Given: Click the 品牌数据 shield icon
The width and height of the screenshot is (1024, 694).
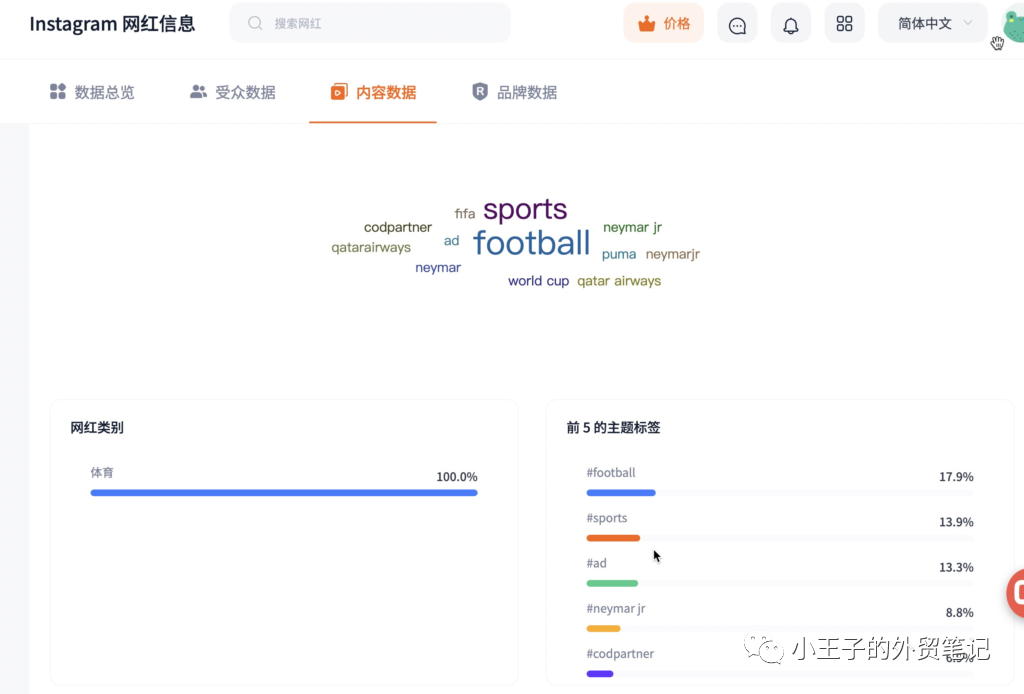Looking at the screenshot, I should point(480,91).
